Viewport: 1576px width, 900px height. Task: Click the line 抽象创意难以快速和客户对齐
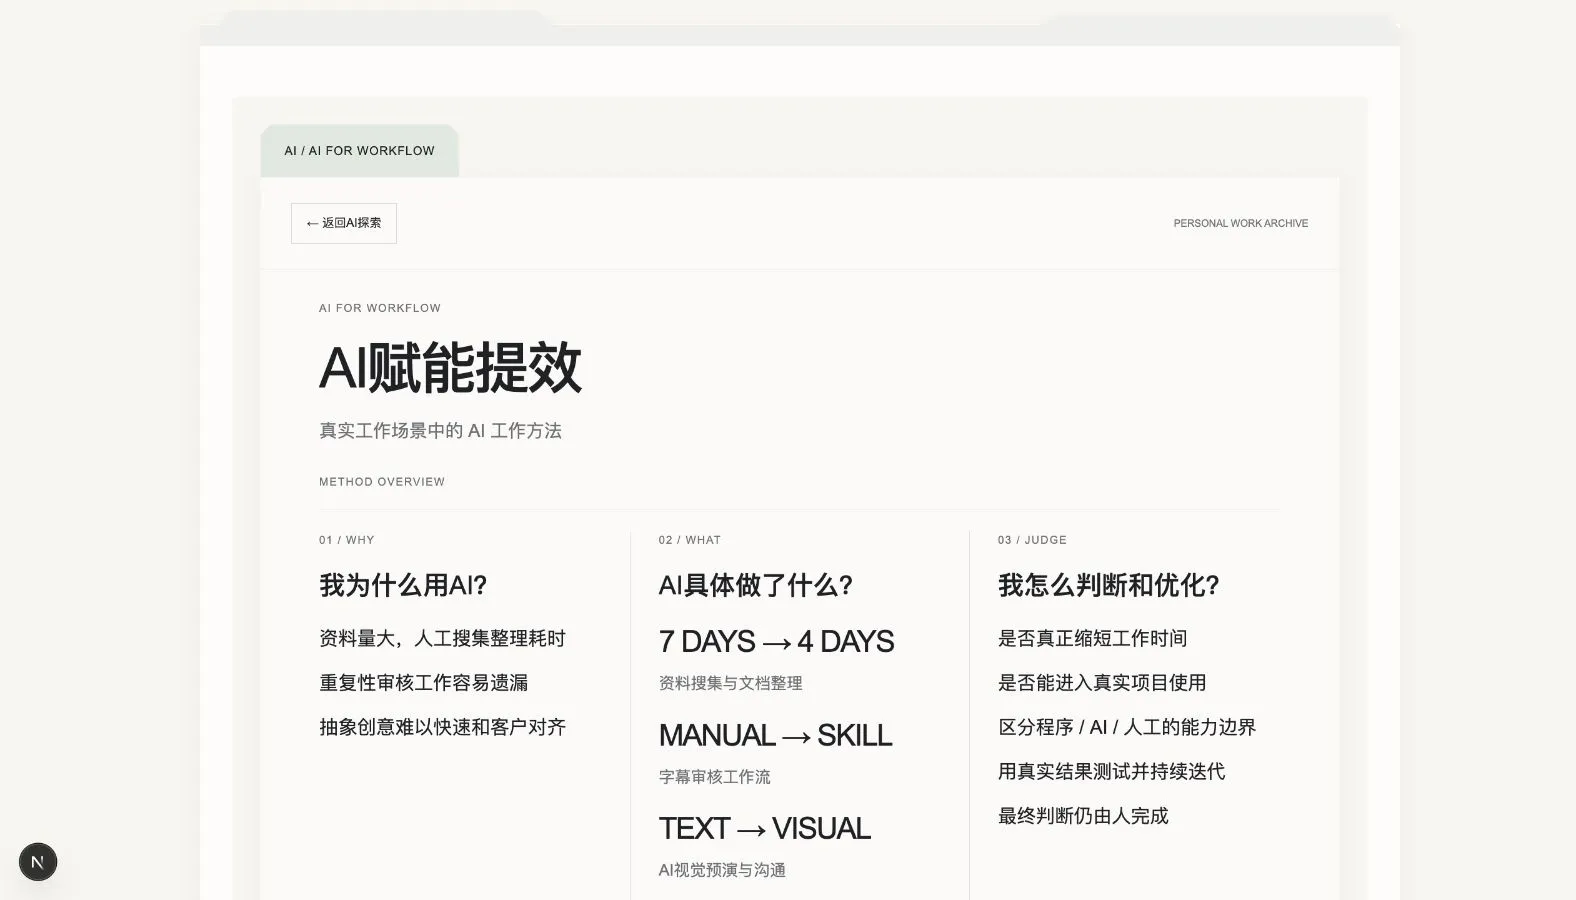442,727
